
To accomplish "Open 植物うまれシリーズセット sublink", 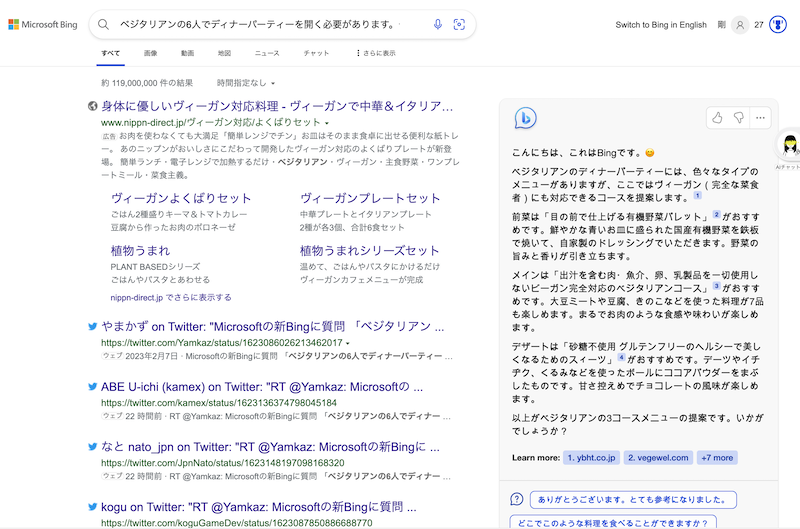I will click(x=369, y=250).
